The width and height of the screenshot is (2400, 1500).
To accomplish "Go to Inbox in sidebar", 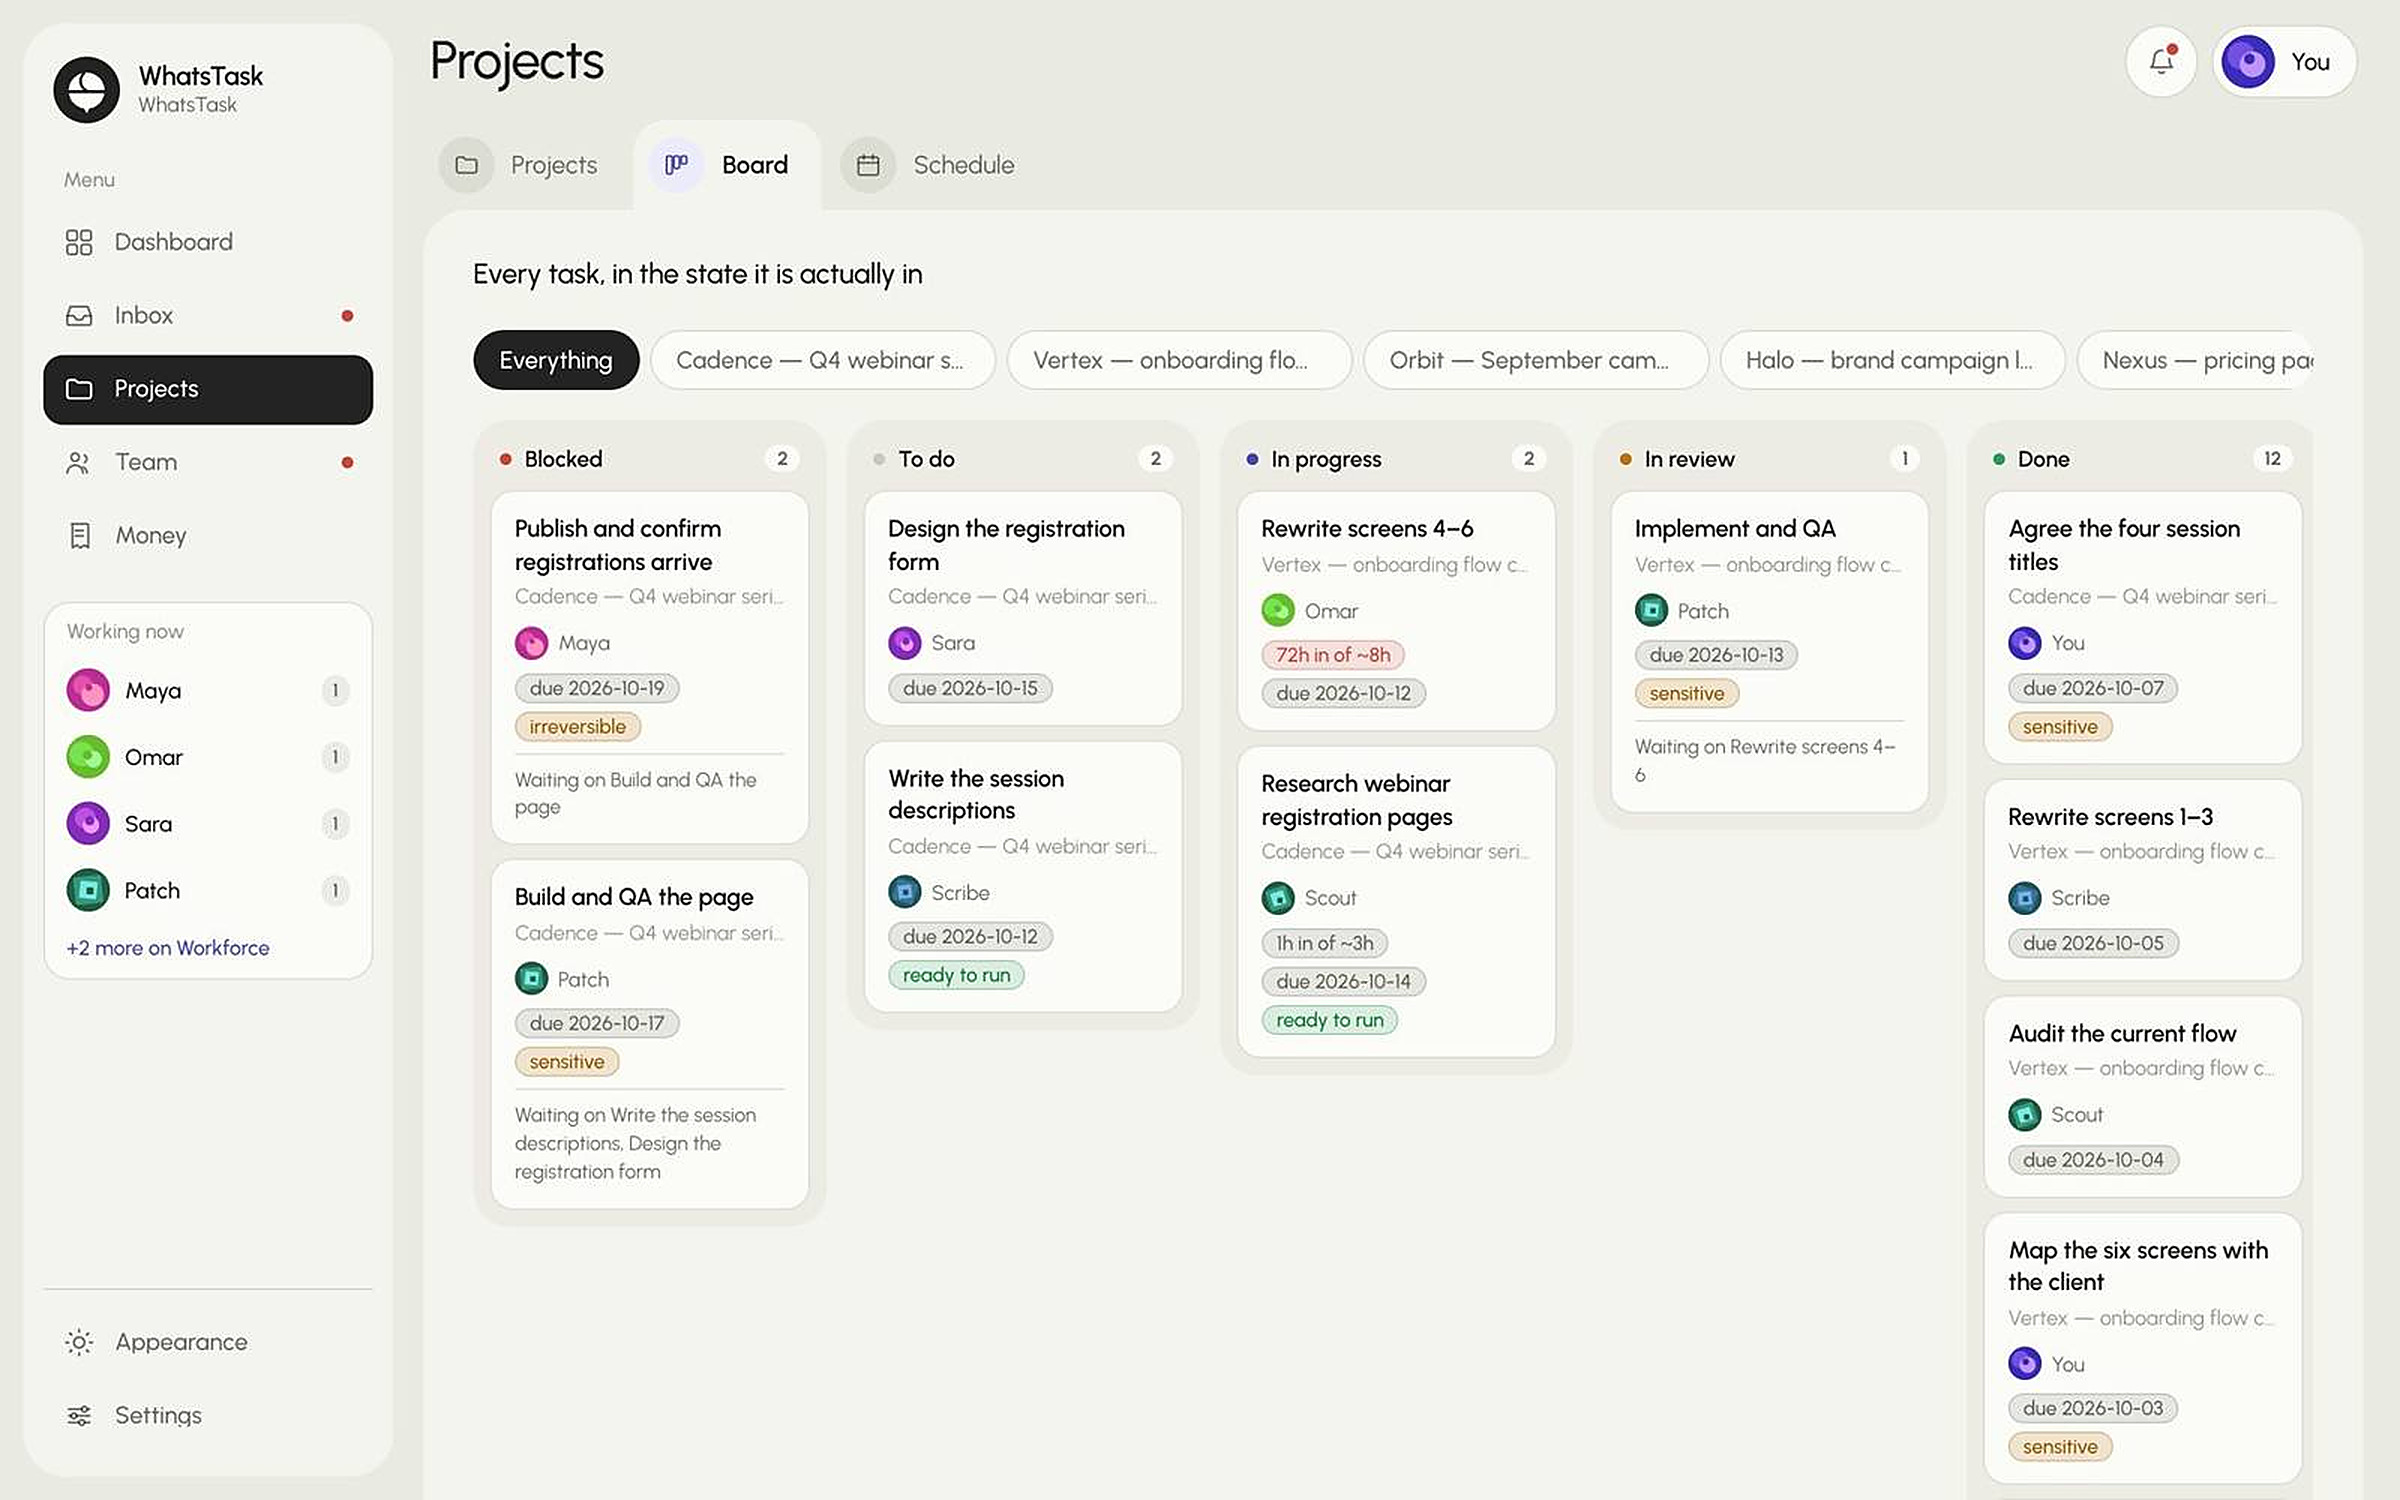I will pyautogui.click(x=208, y=315).
